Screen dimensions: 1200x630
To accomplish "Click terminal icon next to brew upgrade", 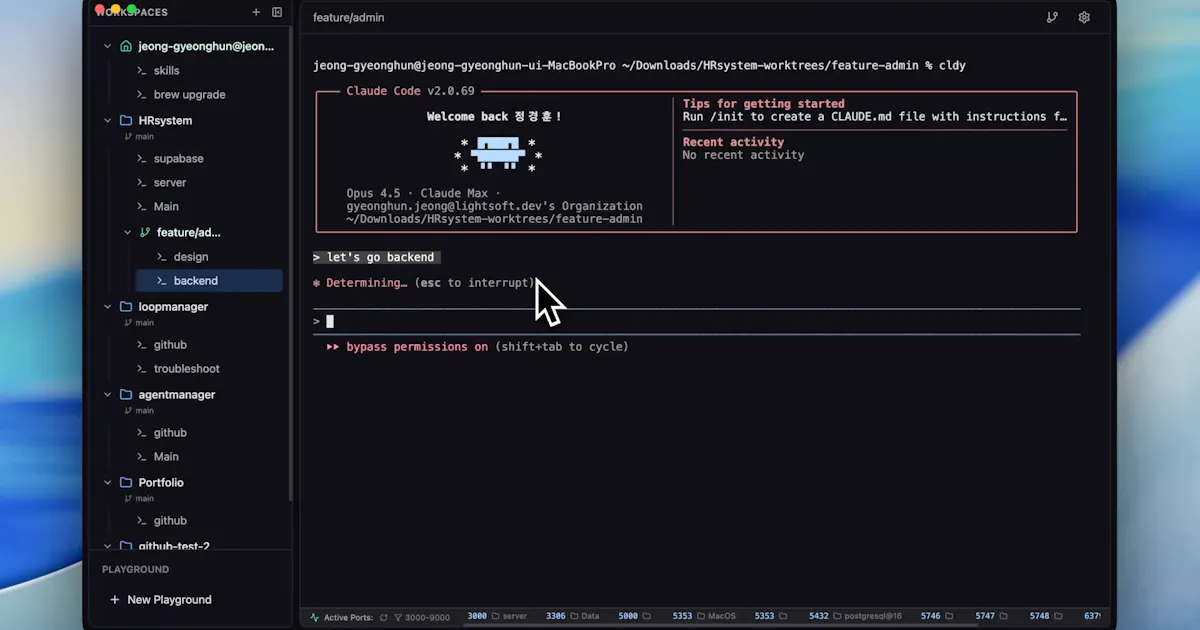I will click(x=142, y=95).
